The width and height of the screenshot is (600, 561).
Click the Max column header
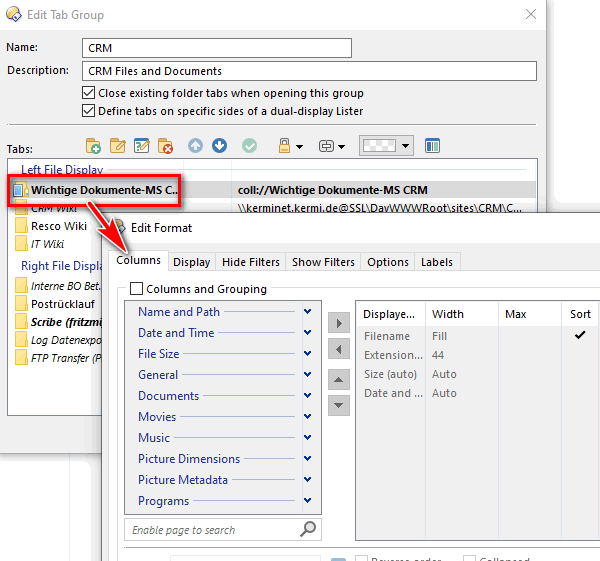pyautogui.click(x=530, y=314)
